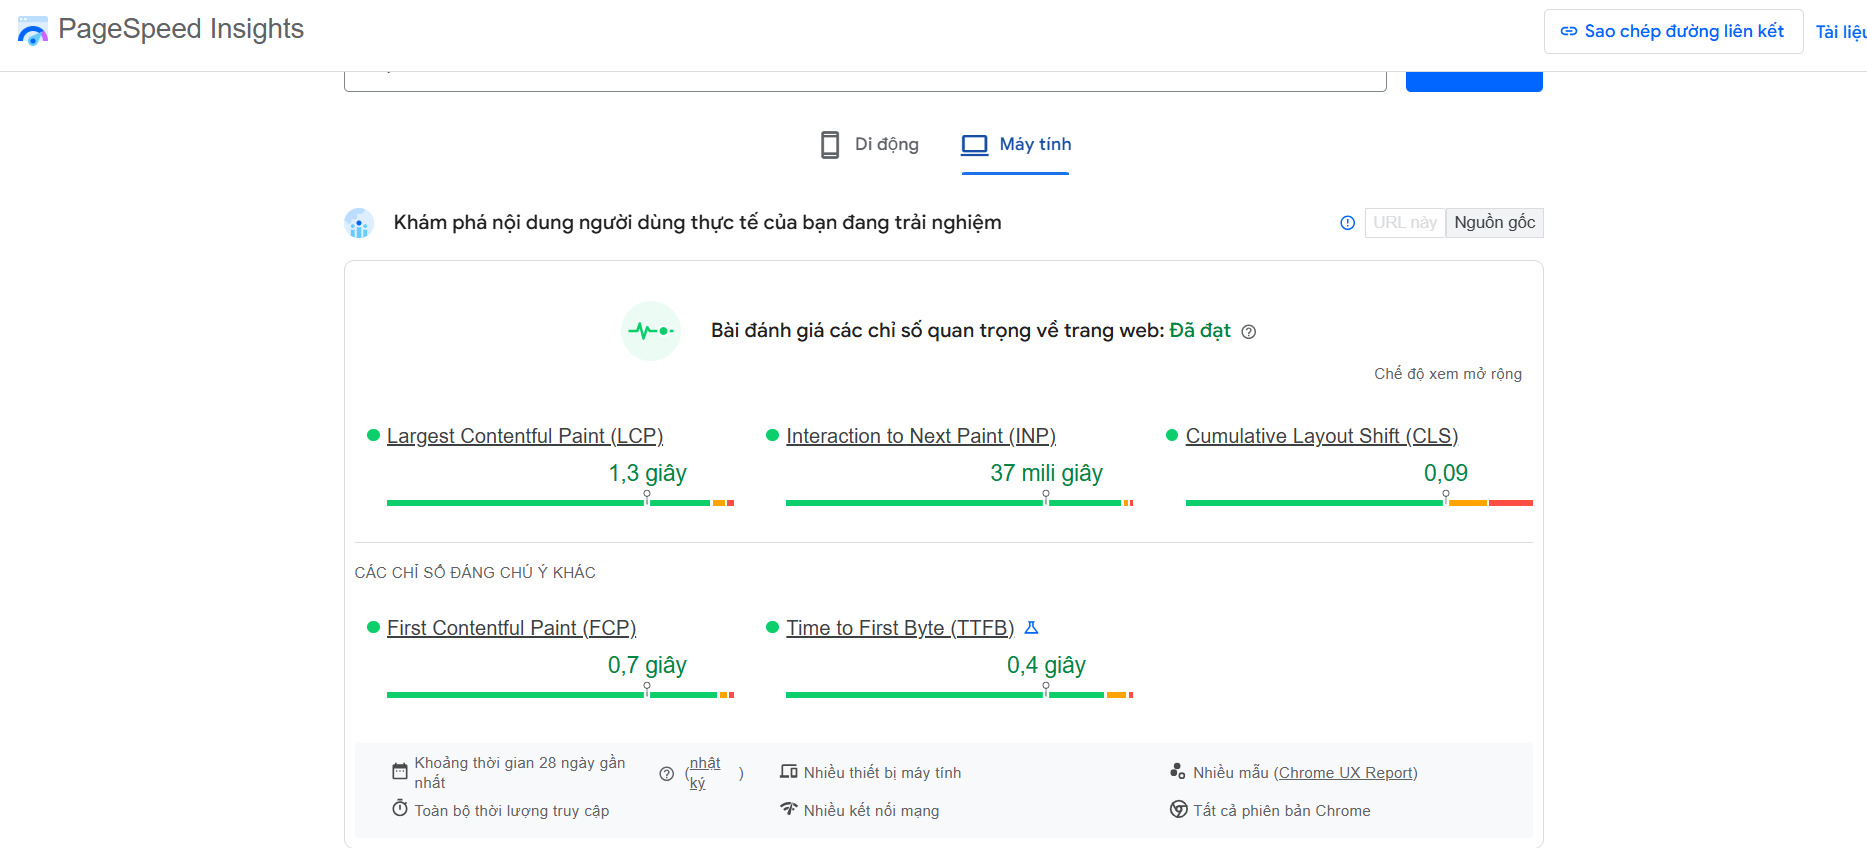Open the Tài liệu link

tap(1841, 32)
